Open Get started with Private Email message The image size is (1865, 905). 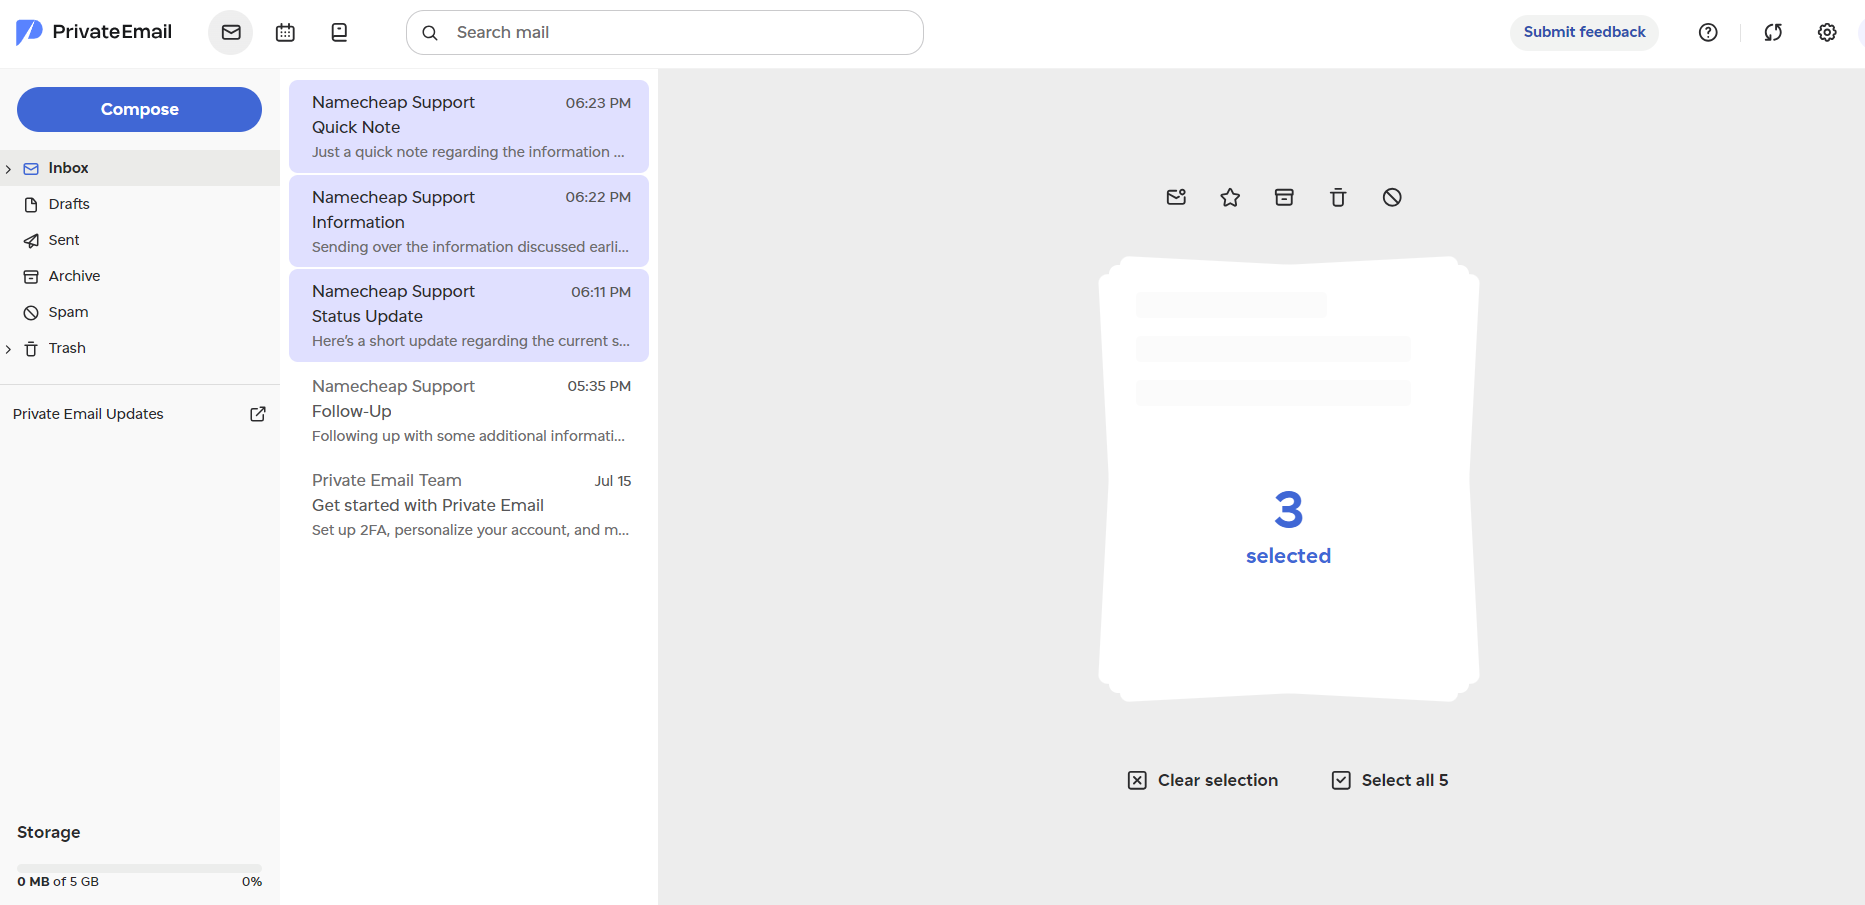point(469,505)
